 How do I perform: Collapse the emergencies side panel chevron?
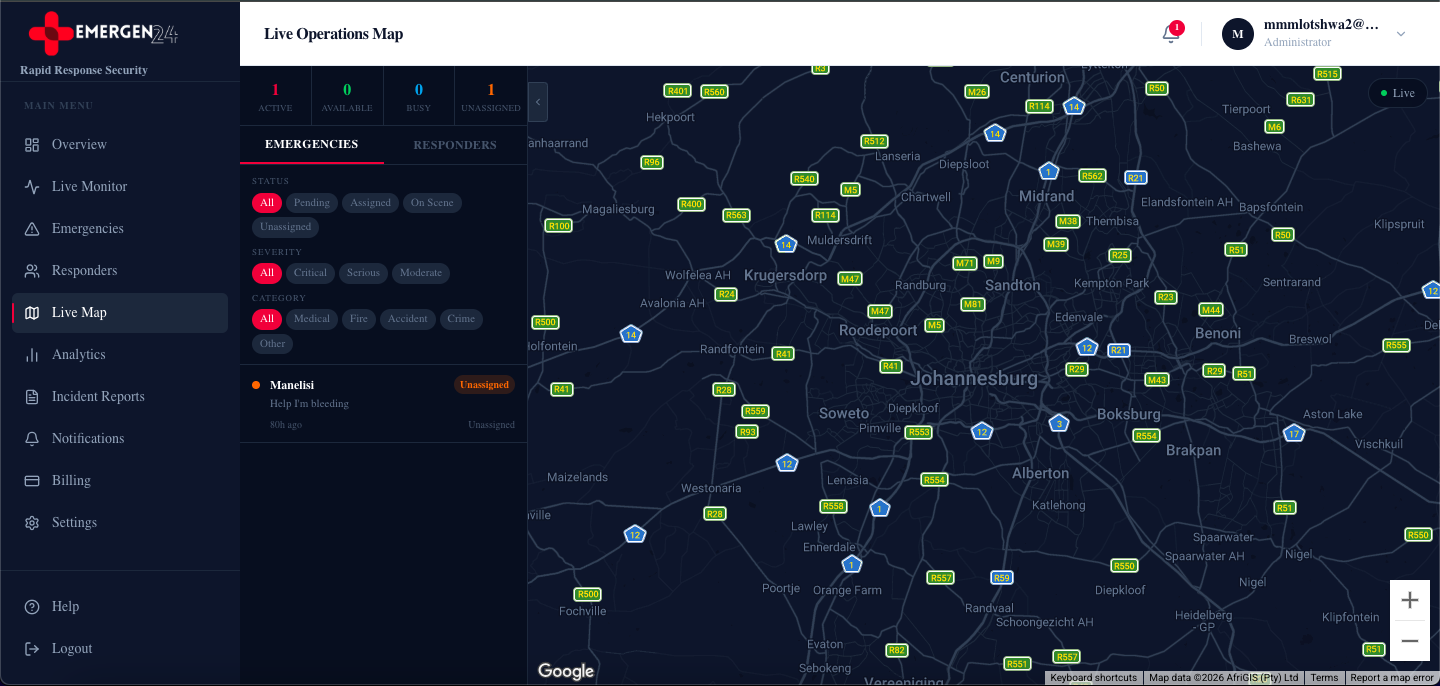click(x=537, y=101)
